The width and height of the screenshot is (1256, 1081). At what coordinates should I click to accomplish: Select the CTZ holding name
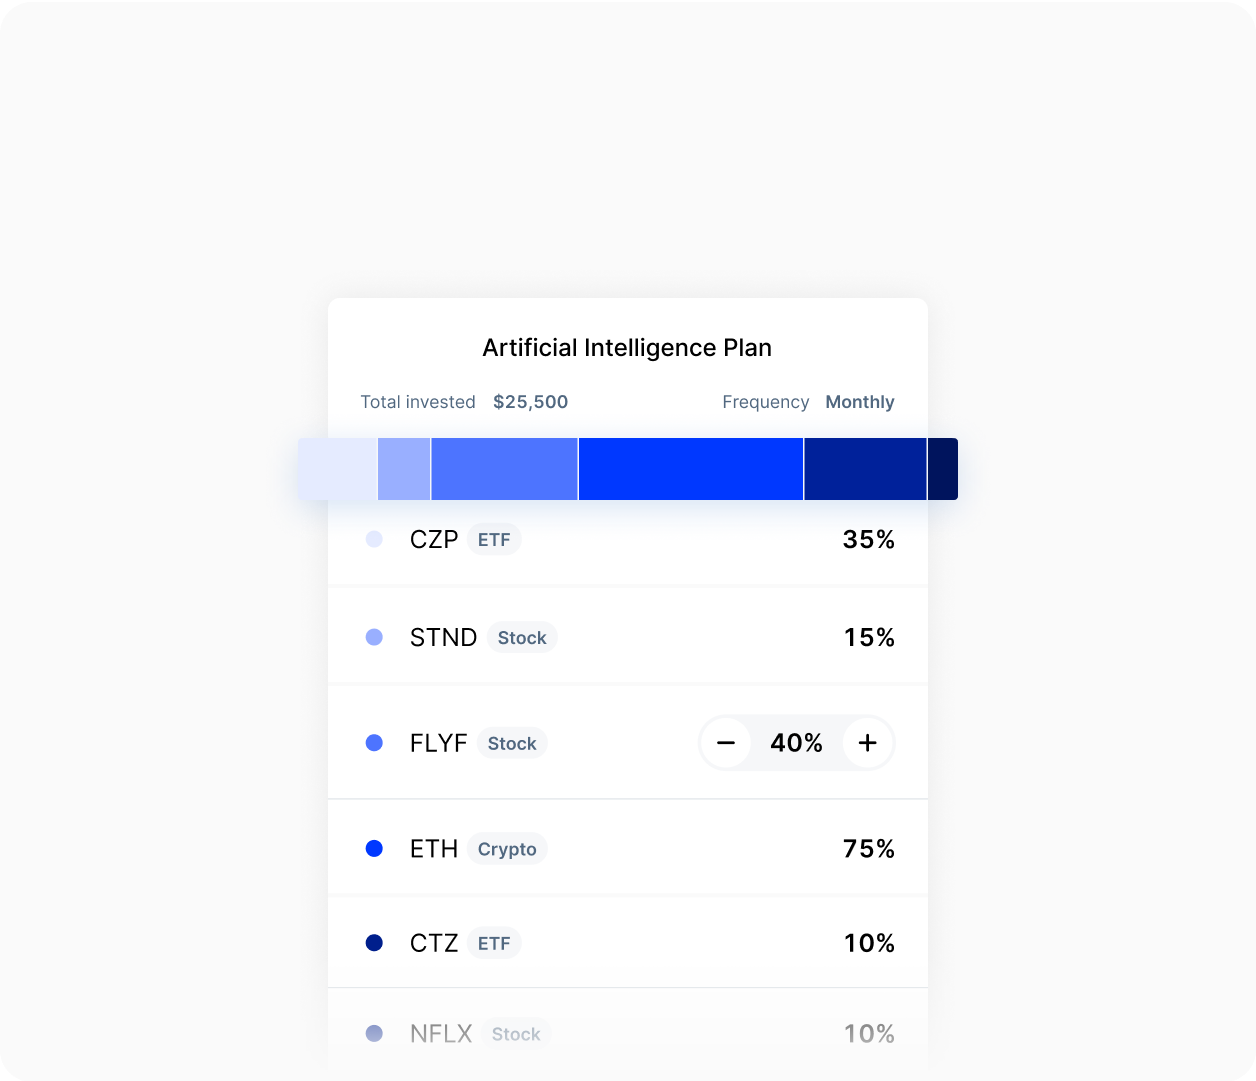pyautogui.click(x=433, y=943)
